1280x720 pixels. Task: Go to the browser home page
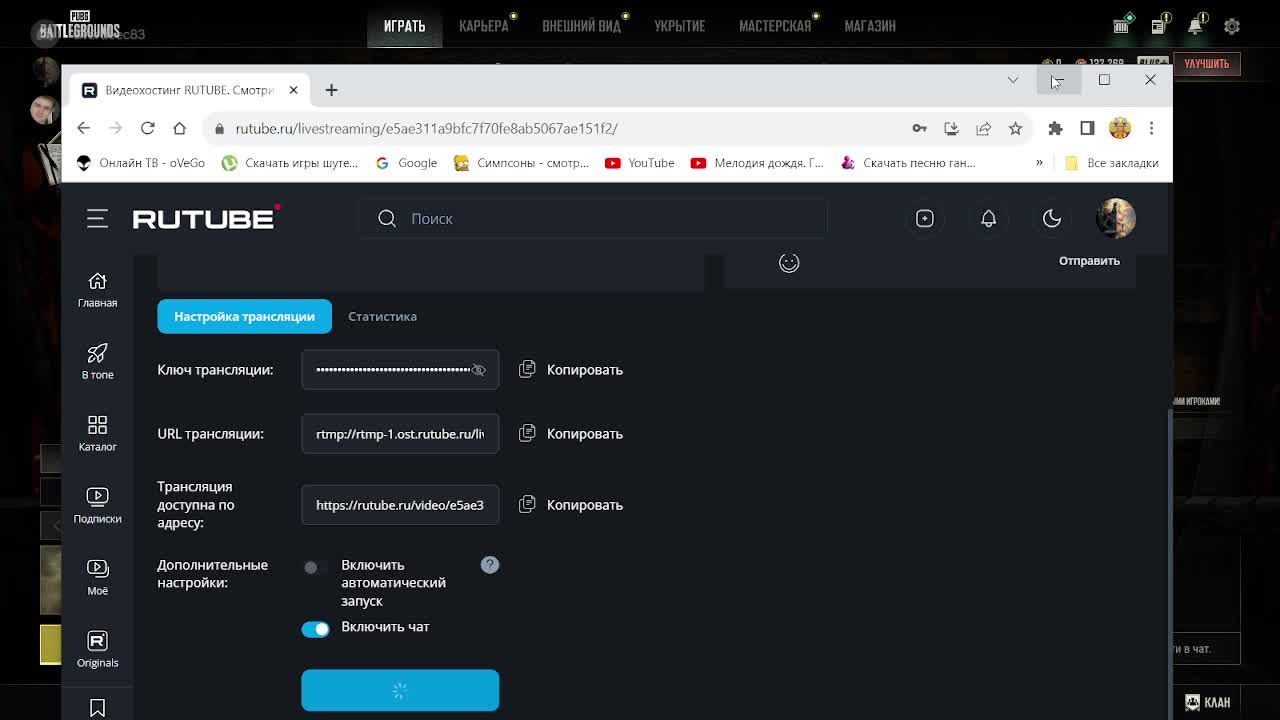pyautogui.click(x=179, y=128)
